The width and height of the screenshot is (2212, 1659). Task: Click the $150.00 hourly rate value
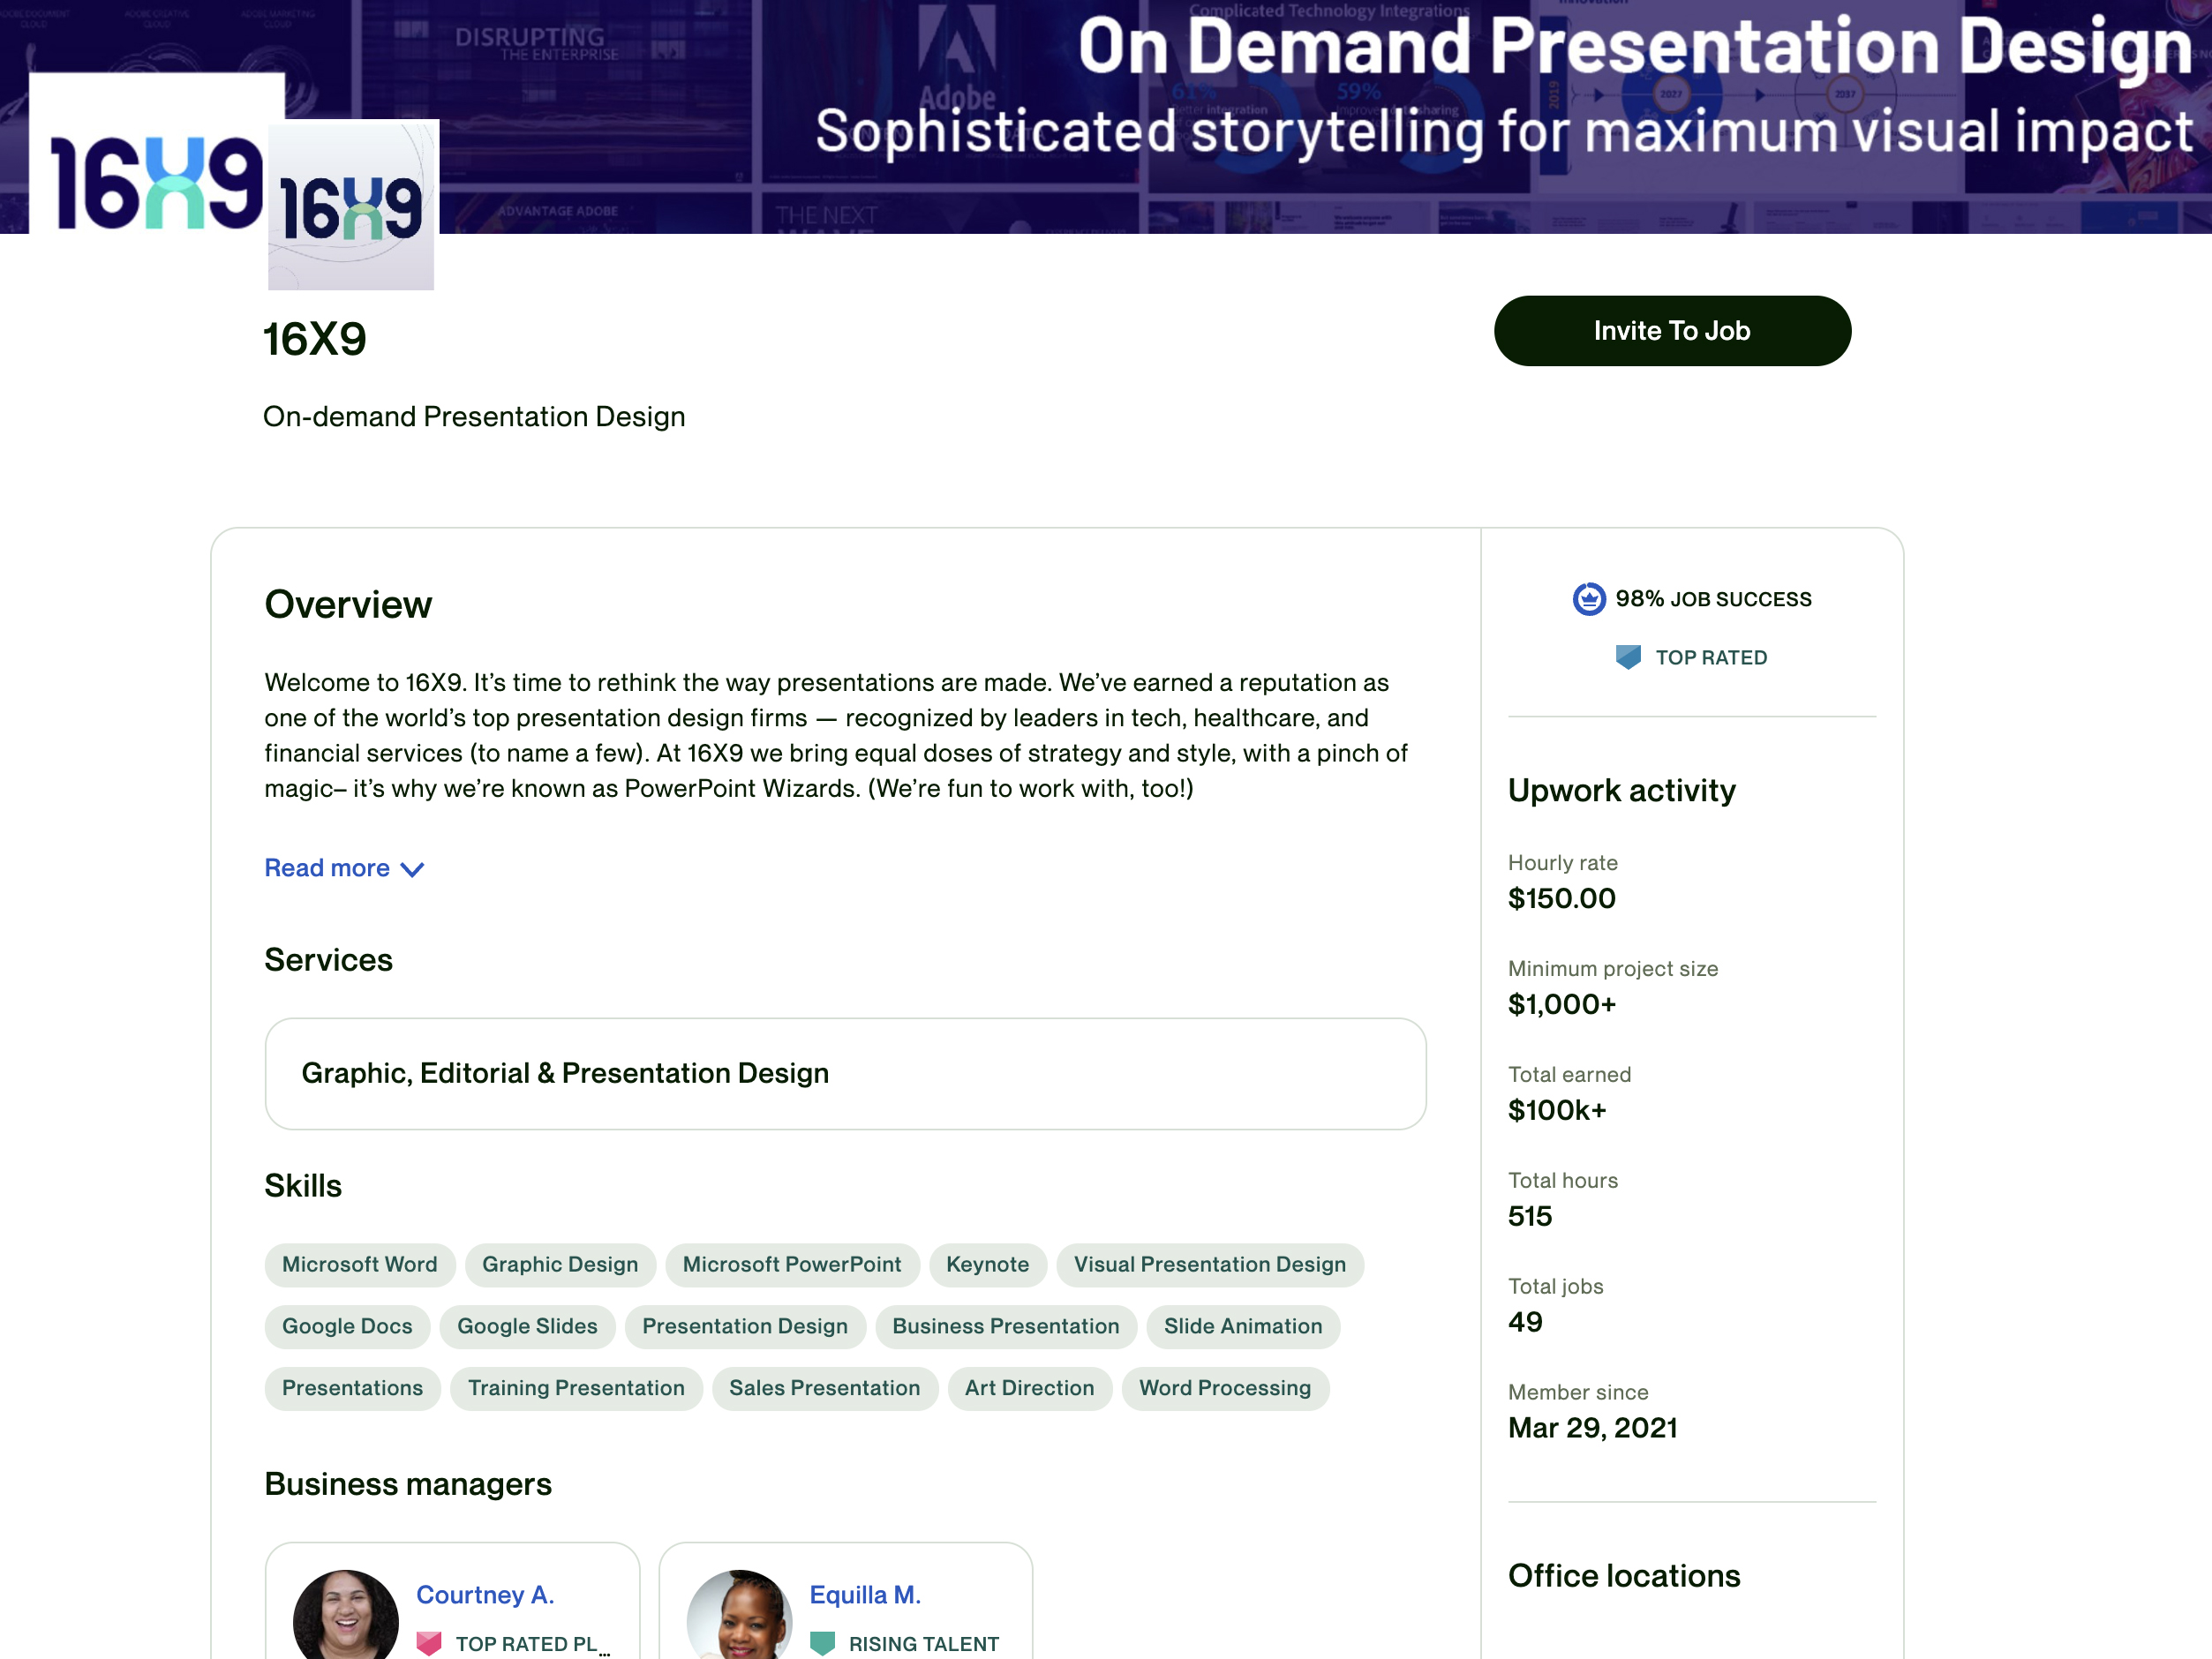(1561, 899)
